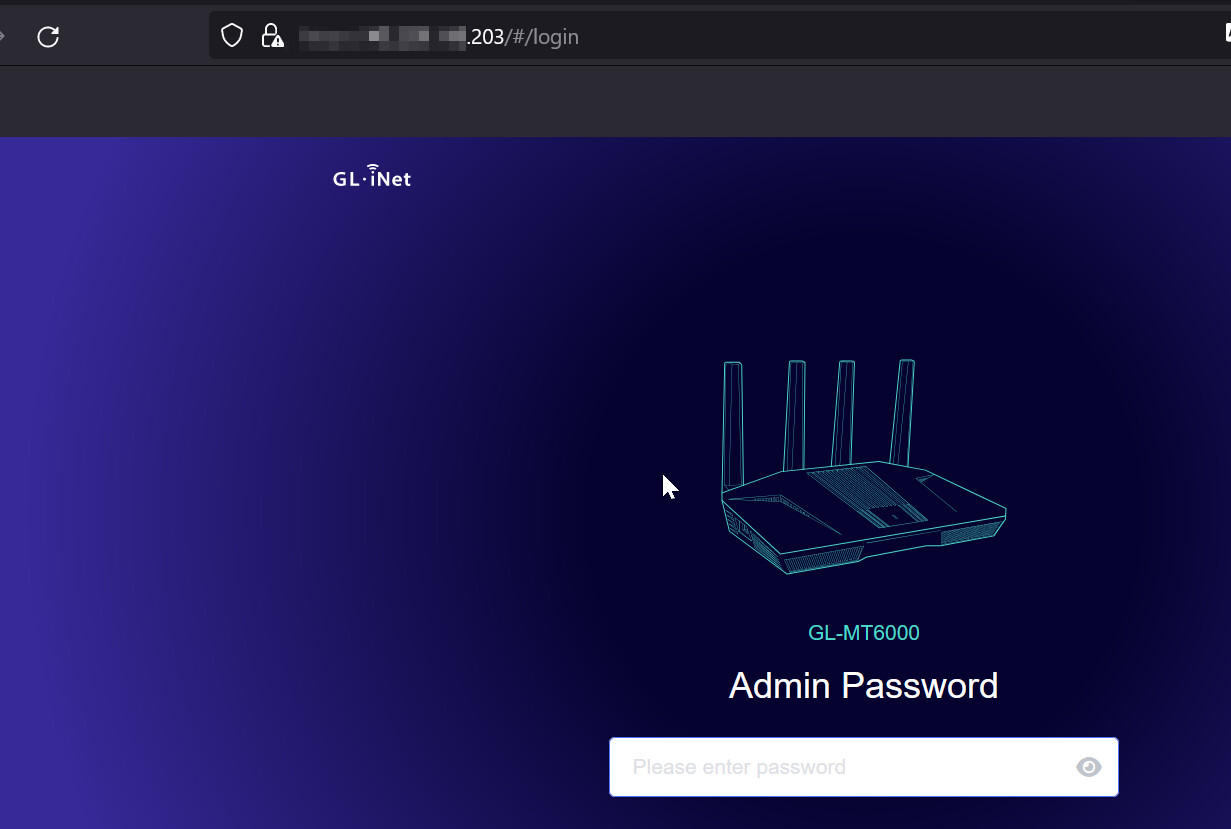This screenshot has height=829, width=1231.
Task: Click the warning triangle on the padlock
Action: coord(277,40)
